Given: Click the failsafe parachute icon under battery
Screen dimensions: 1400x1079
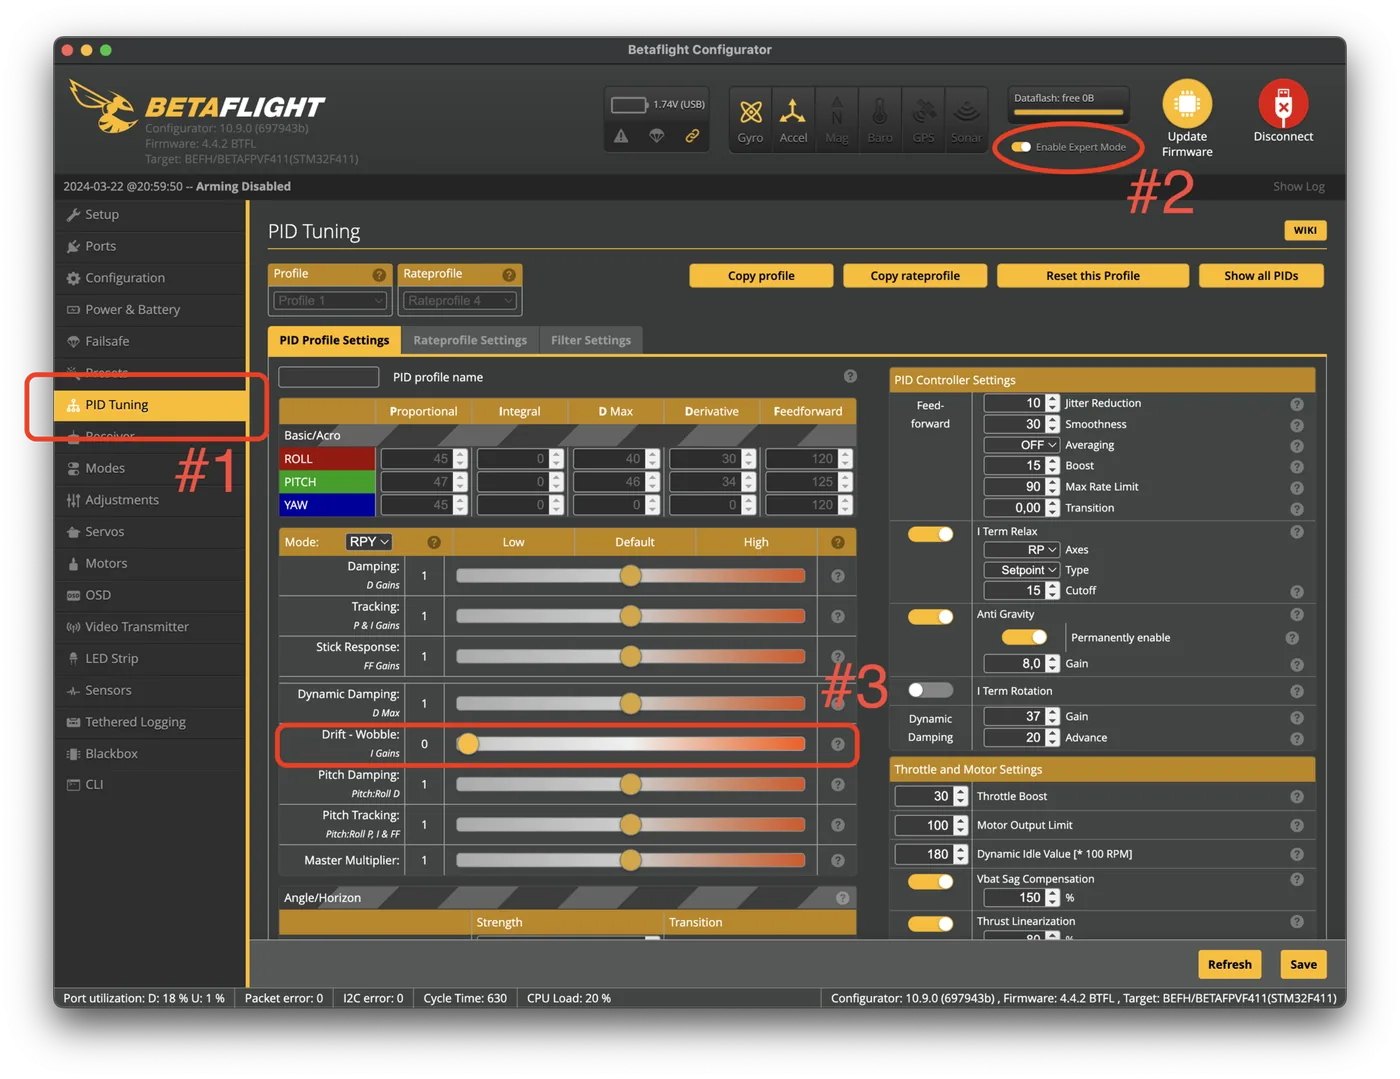Looking at the screenshot, I should [657, 136].
